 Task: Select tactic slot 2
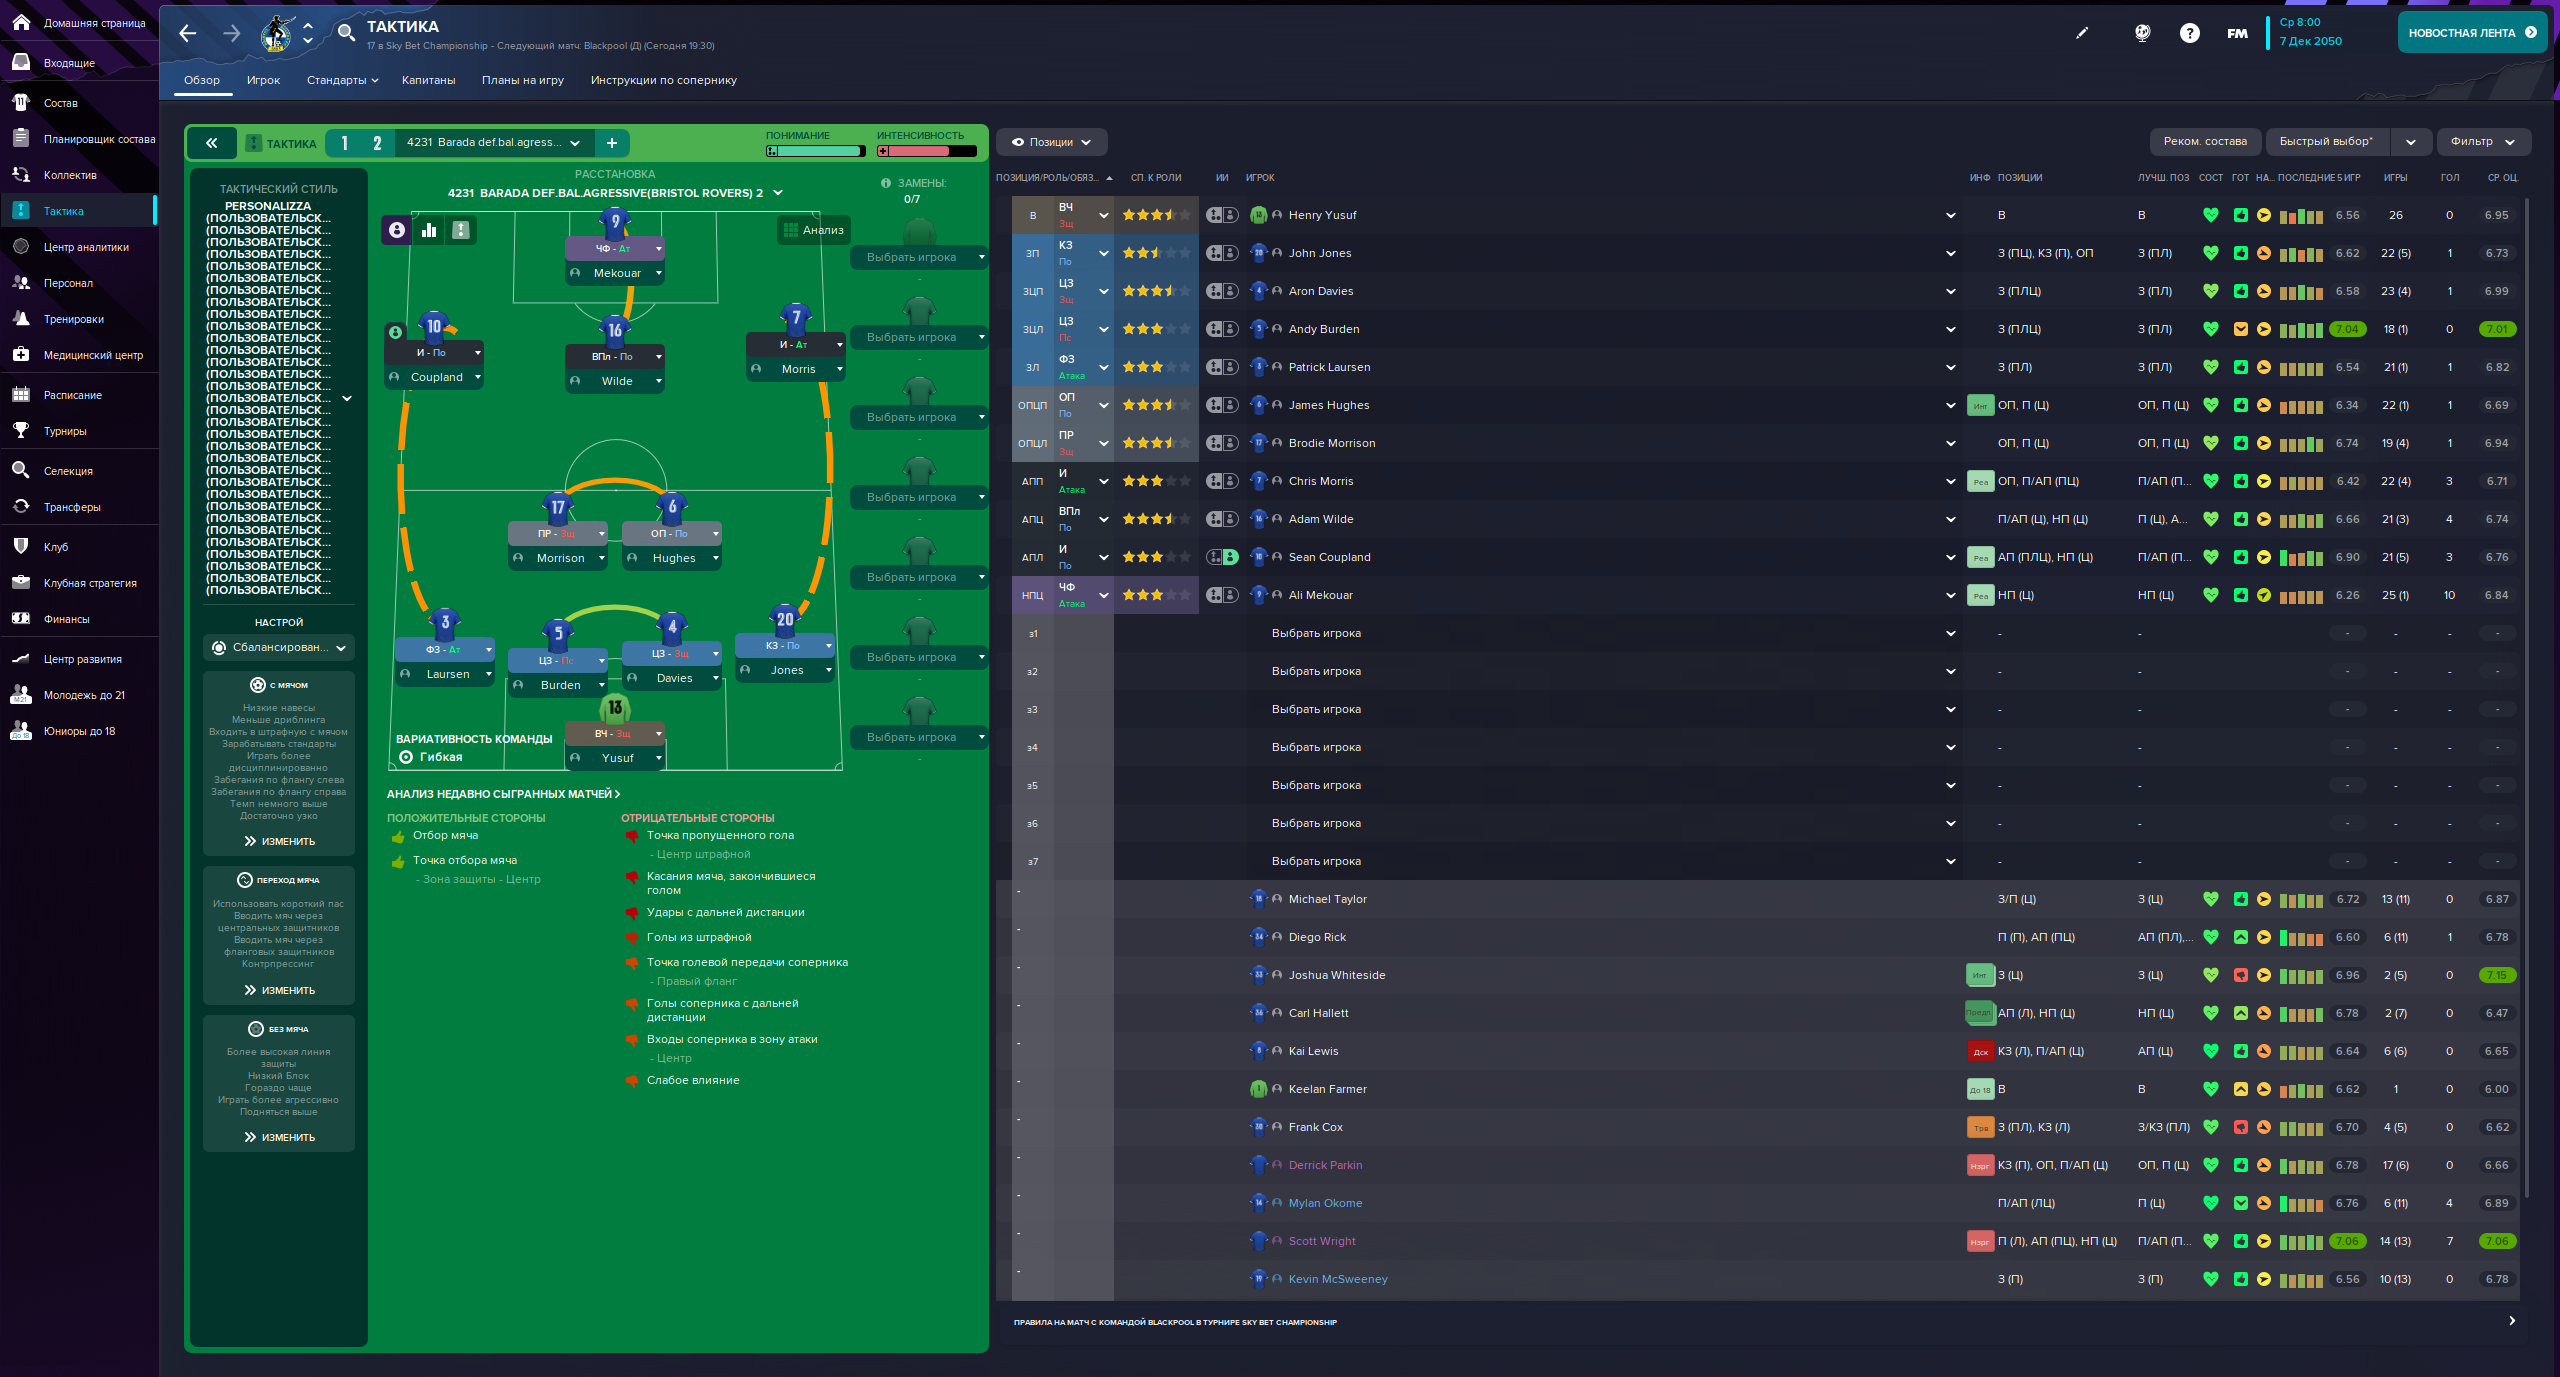pos(377,143)
